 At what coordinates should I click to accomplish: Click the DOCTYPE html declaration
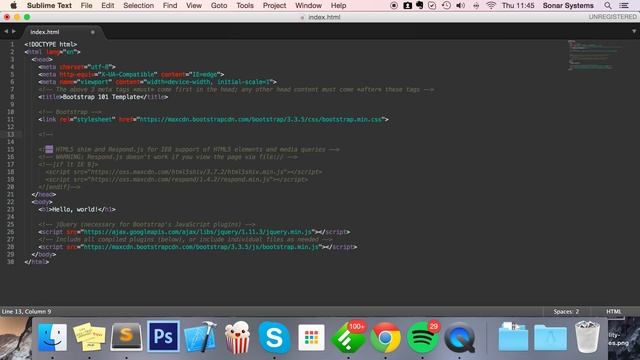[x=51, y=44]
